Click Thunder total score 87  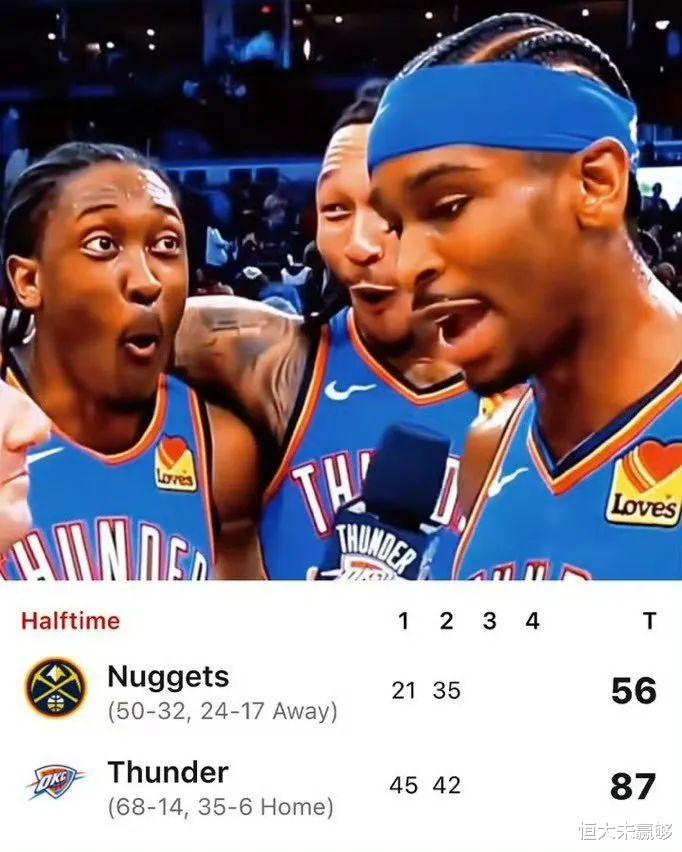[x=633, y=786]
